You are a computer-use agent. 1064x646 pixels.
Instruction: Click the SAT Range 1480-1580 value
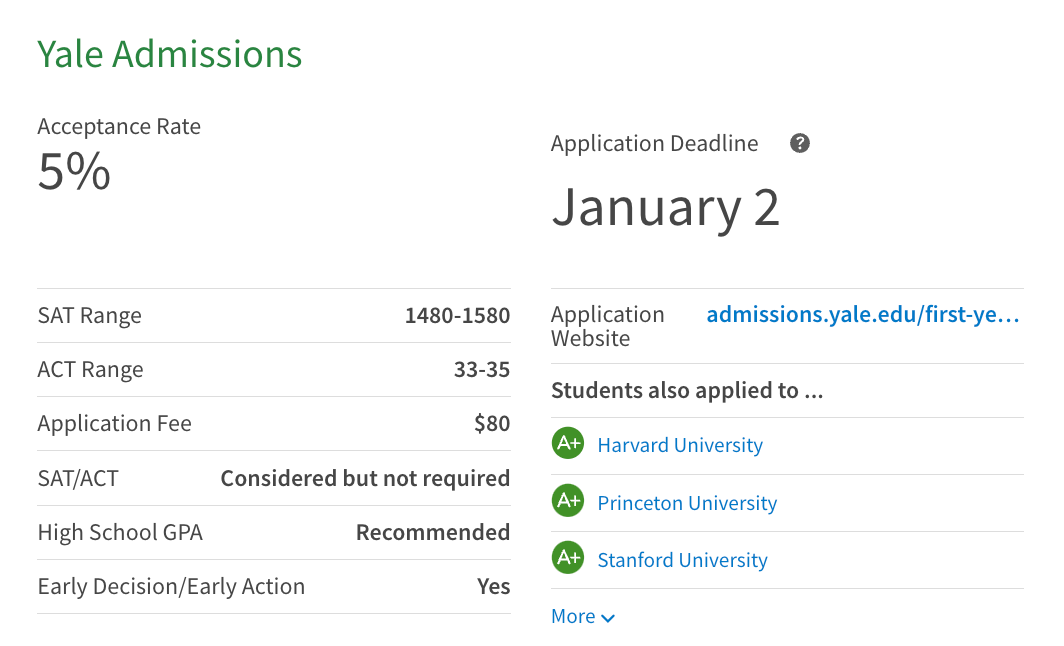[x=457, y=316]
